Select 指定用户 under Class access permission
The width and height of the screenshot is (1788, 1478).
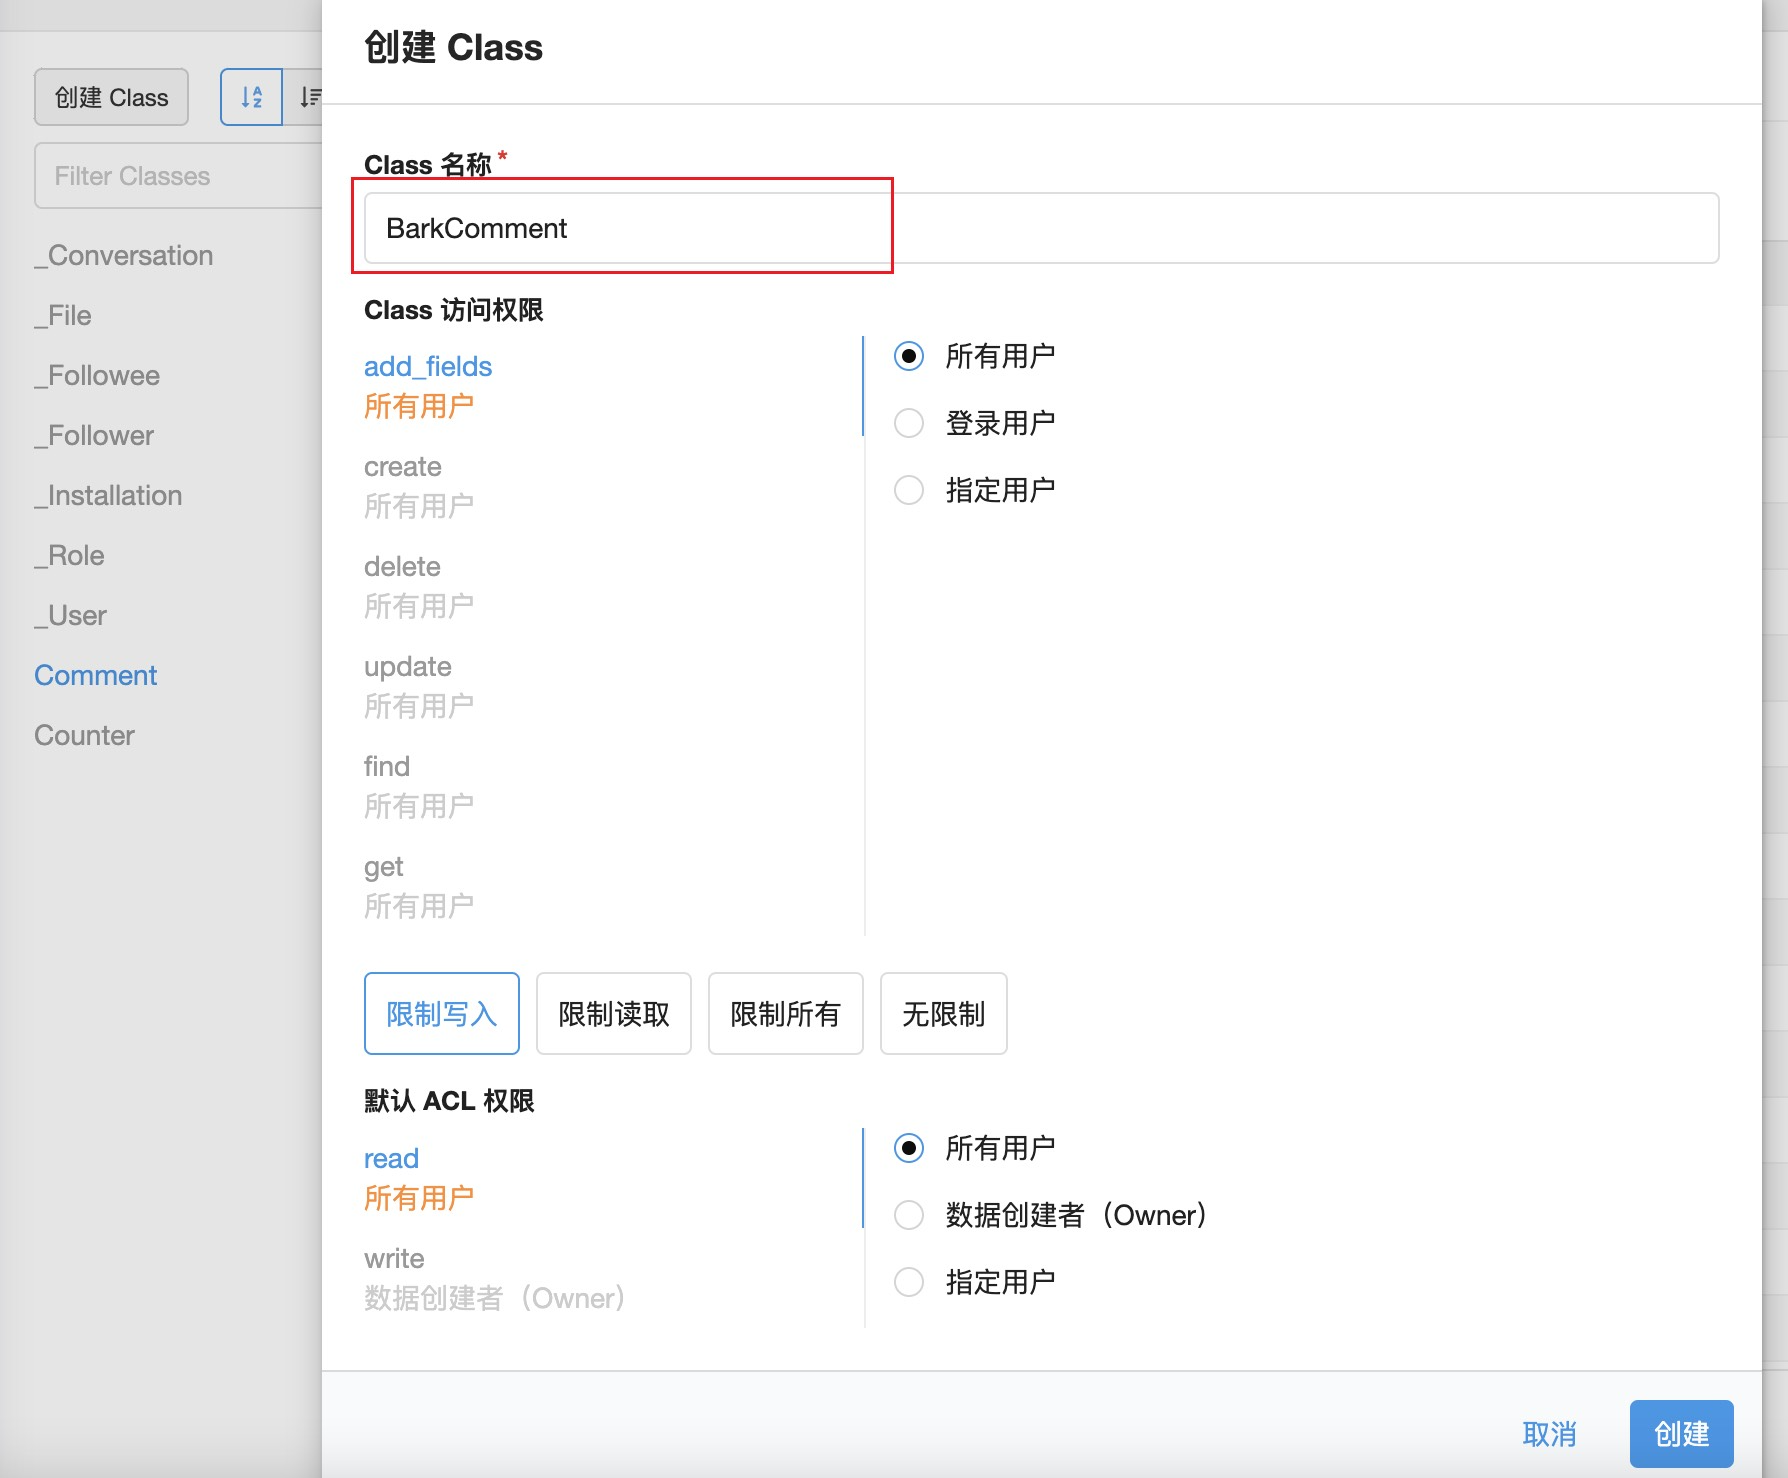(908, 490)
